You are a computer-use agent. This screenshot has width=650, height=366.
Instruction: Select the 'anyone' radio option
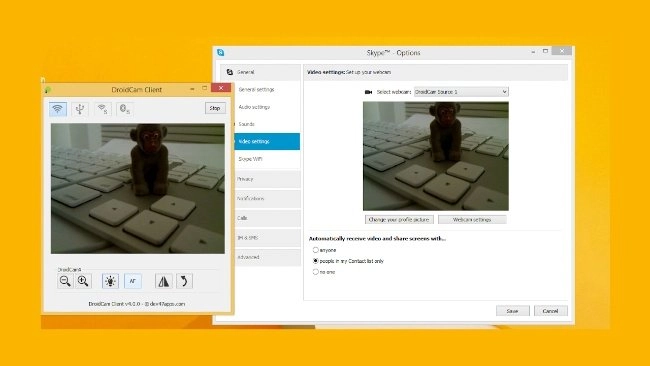tap(315, 250)
